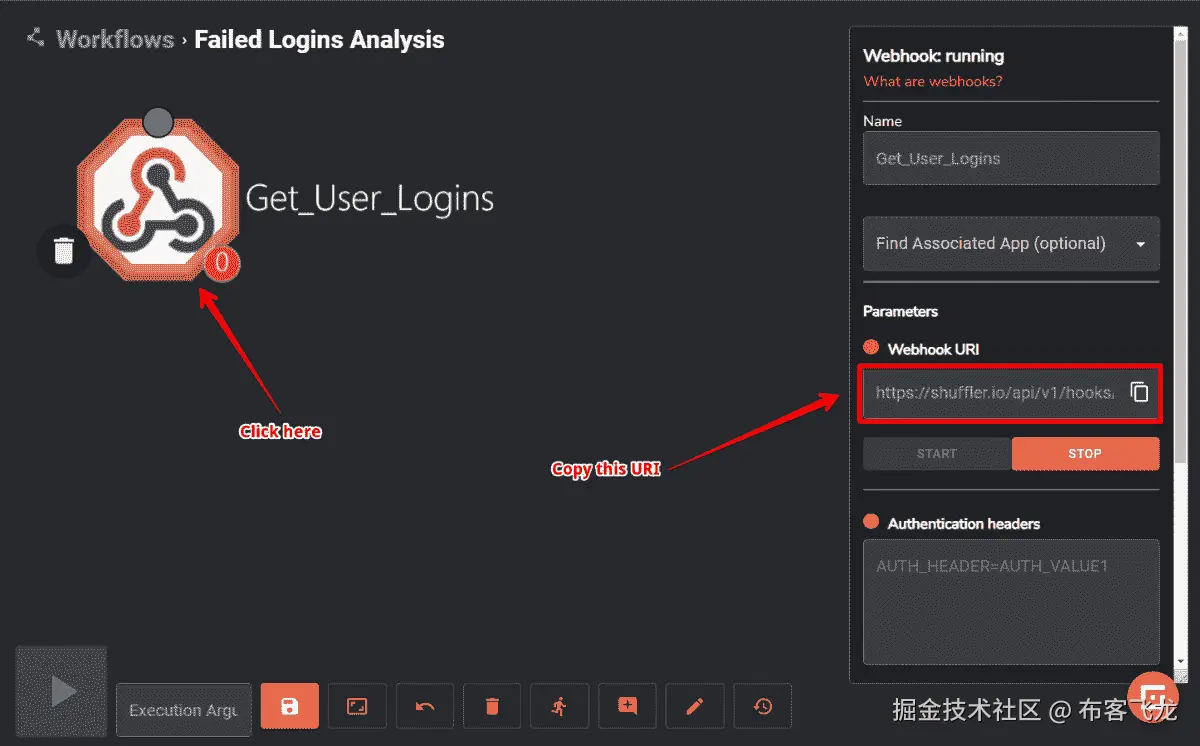Screen dimensions: 1200x746
Task: Click the trash icon in the bottom toolbar
Action: pyautogui.click(x=492, y=706)
